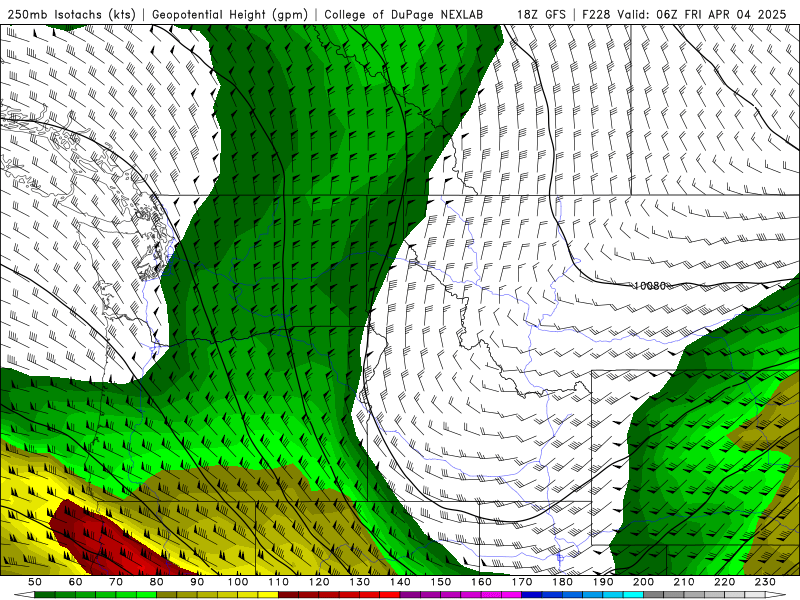Click the '220' value on the color scale
This screenshot has width=800, height=600.
click(724, 582)
